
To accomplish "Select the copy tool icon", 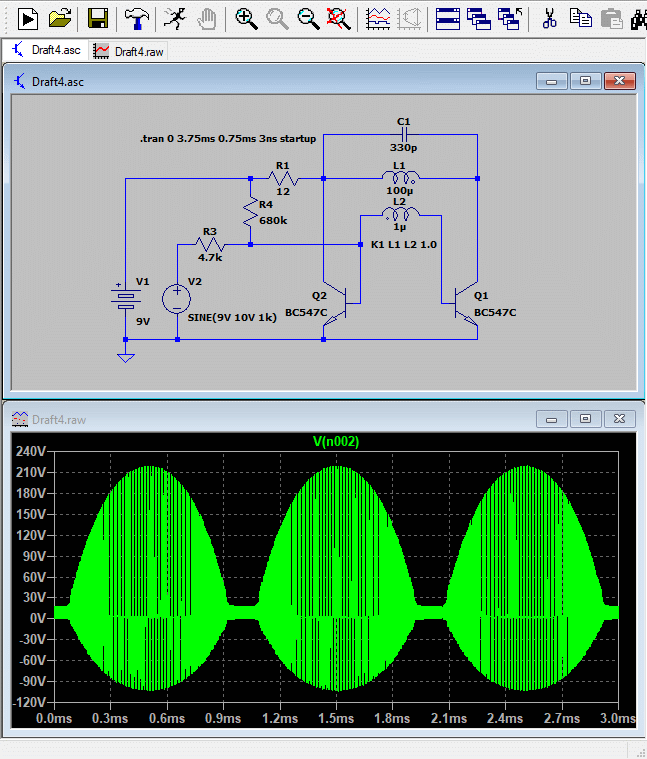I will pos(581,19).
